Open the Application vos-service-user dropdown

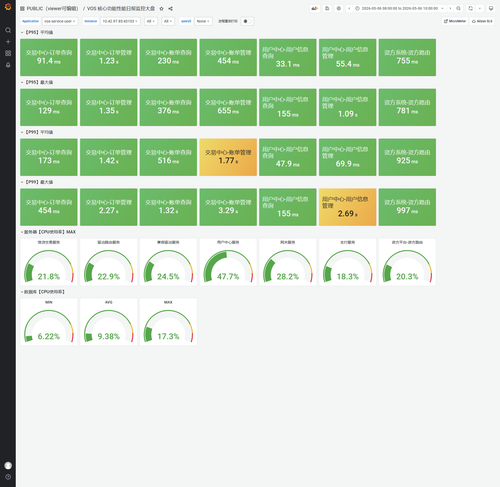coord(60,21)
